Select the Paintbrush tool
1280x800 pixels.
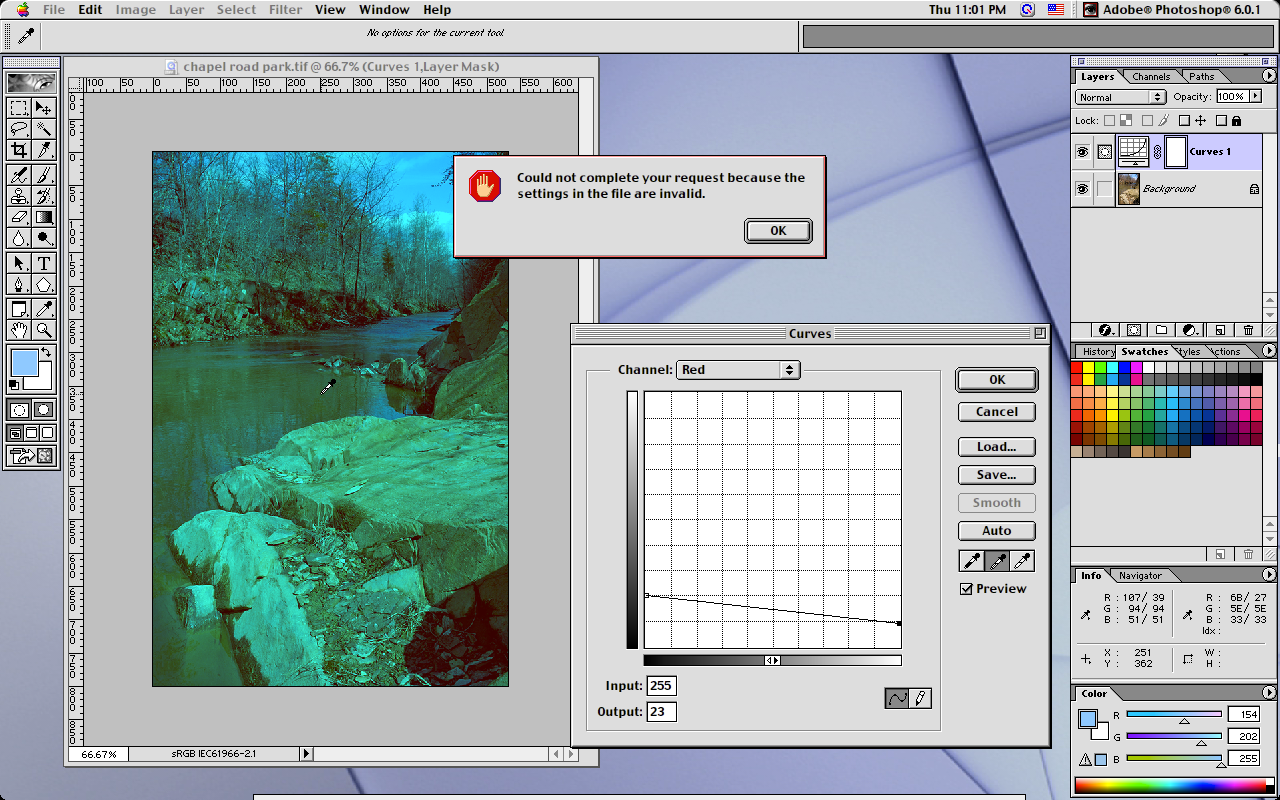tap(44, 175)
